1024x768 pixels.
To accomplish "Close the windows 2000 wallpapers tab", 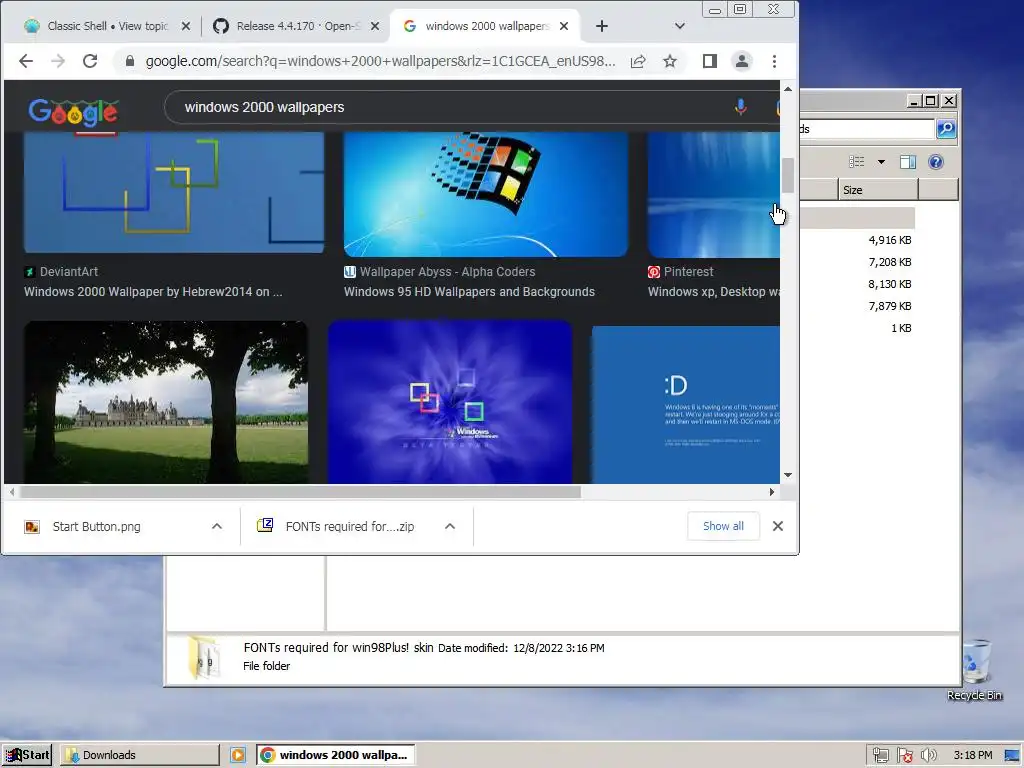I will click(564, 26).
